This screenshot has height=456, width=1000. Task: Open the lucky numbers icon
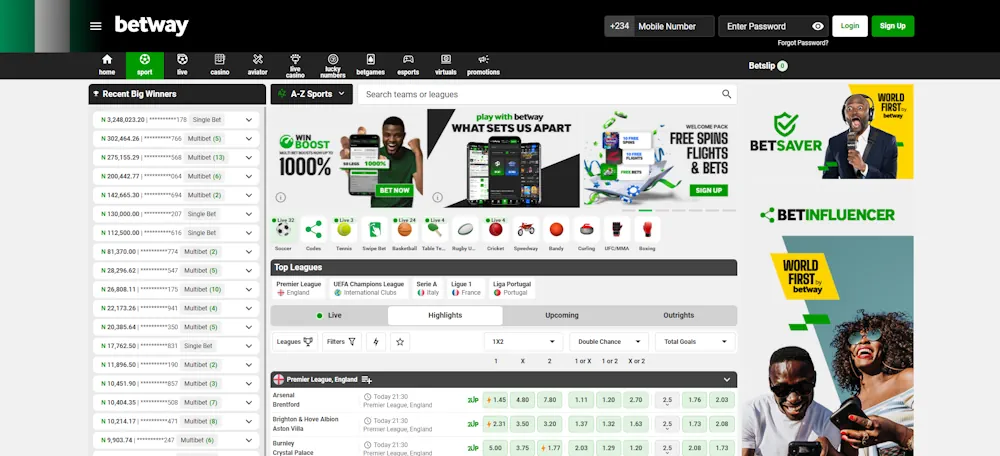[x=333, y=59]
